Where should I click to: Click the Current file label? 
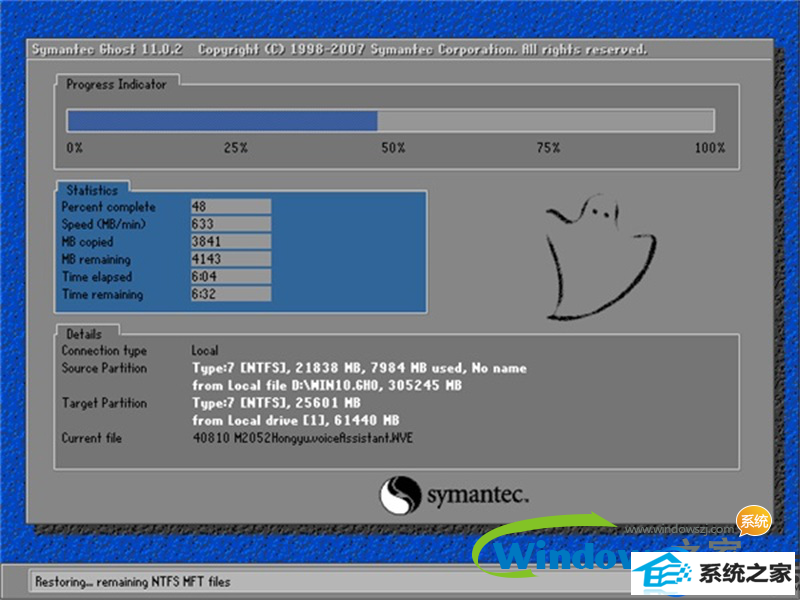(x=92, y=438)
